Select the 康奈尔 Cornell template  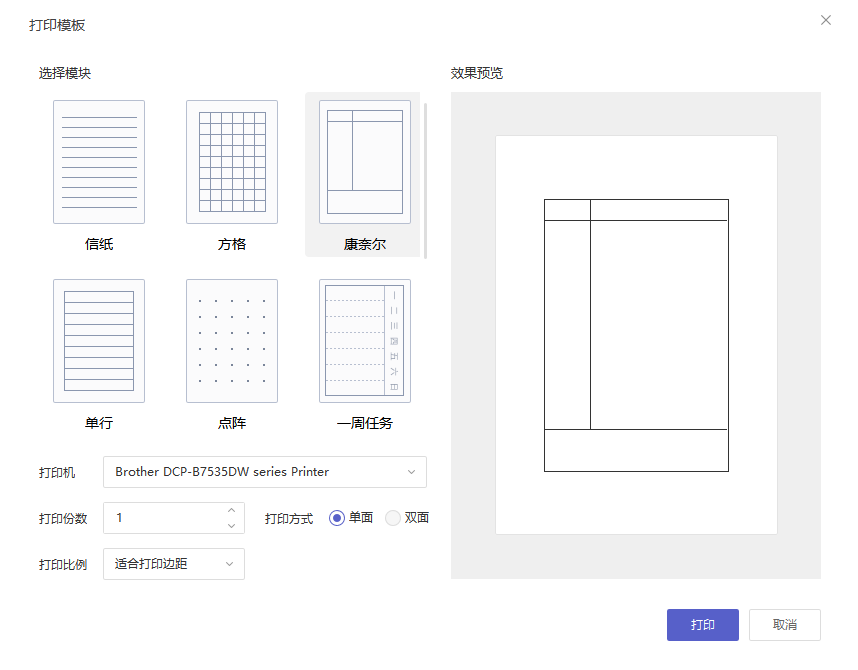(x=364, y=162)
